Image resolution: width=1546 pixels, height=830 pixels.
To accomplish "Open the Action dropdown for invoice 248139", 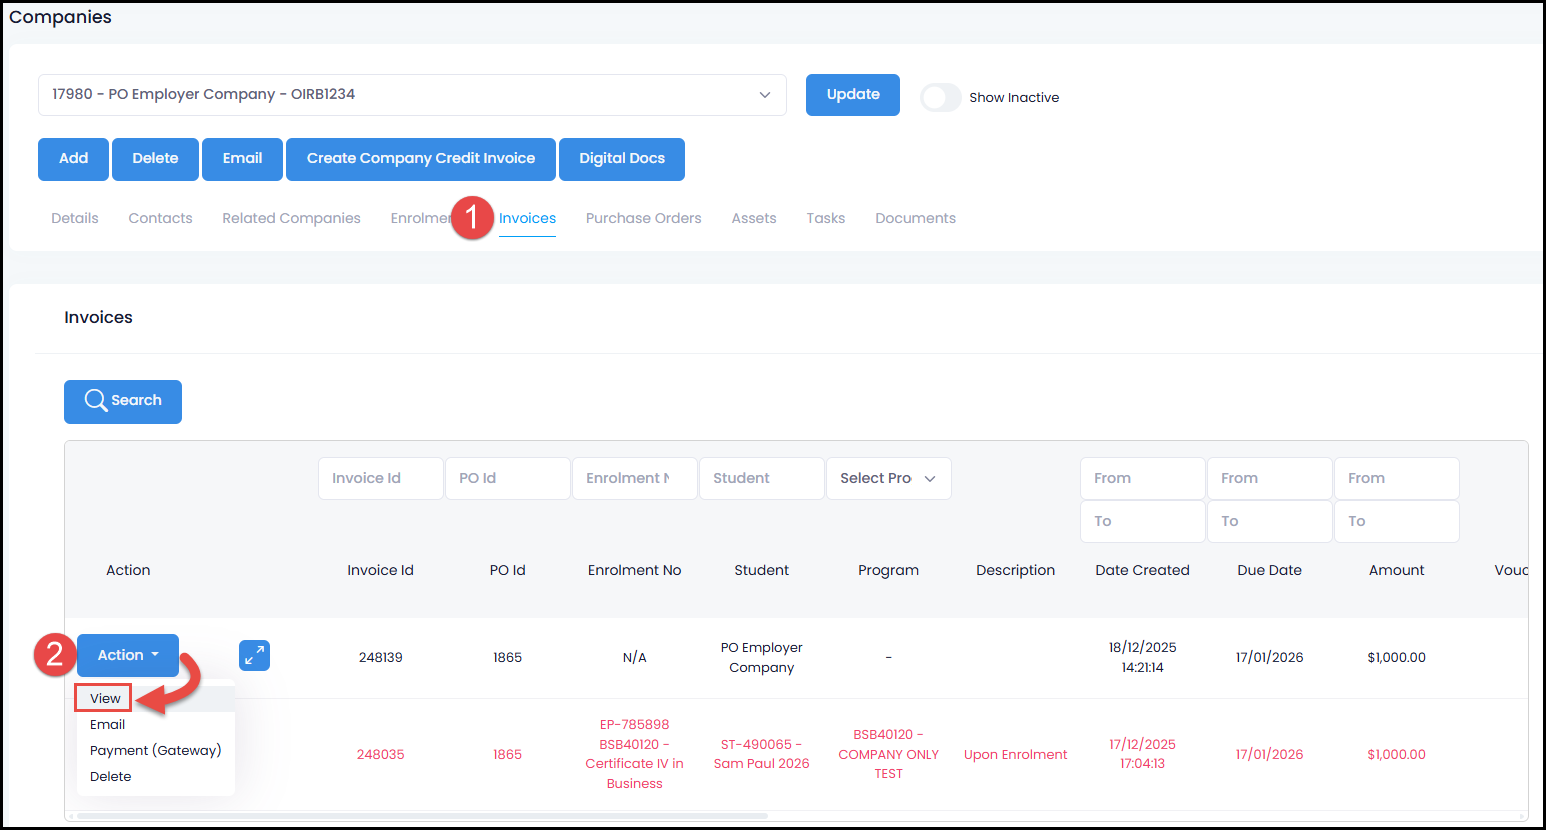I will pyautogui.click(x=128, y=655).
